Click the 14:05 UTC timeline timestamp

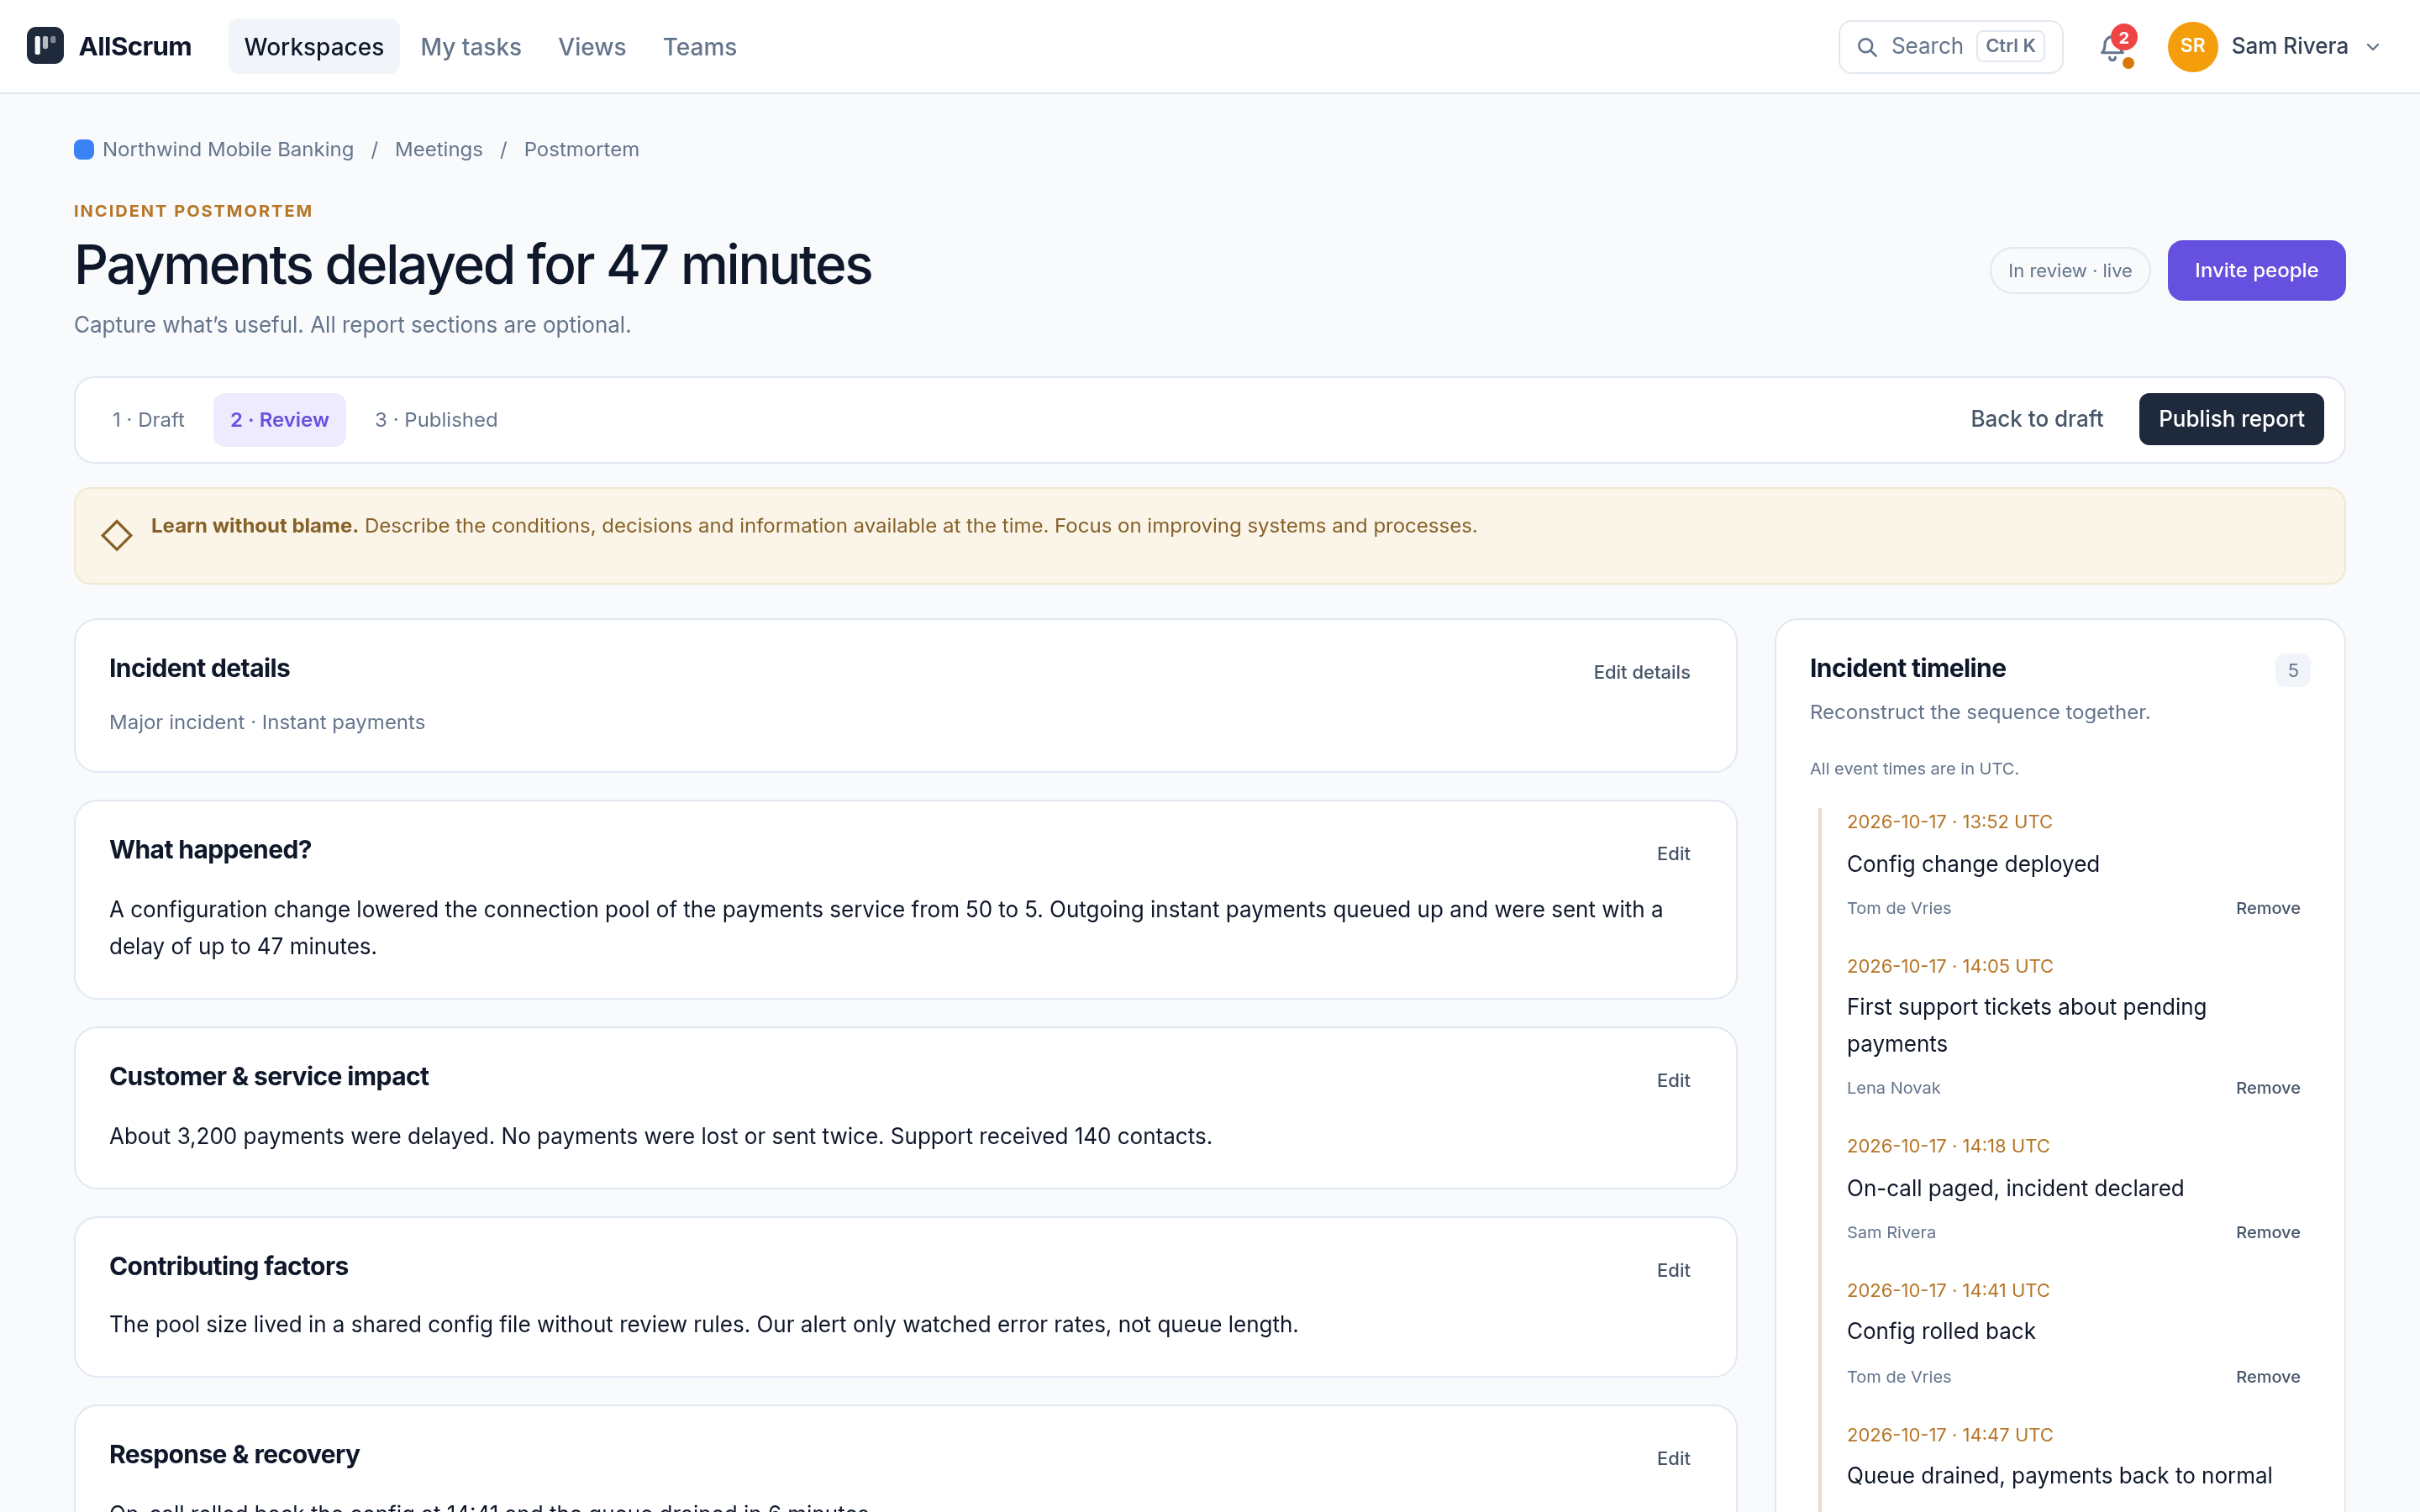pyautogui.click(x=1949, y=967)
